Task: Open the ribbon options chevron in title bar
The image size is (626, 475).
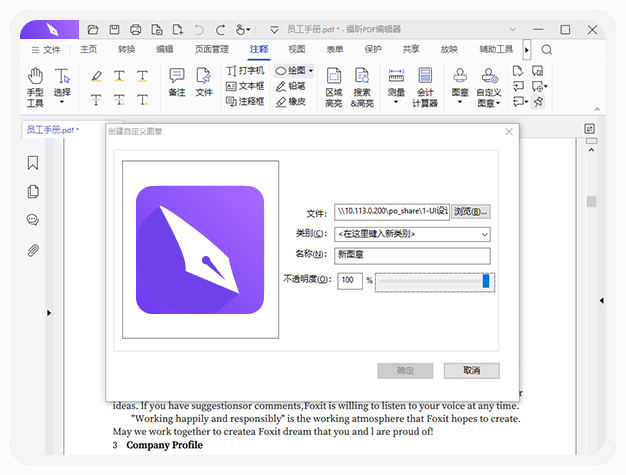Action: pyautogui.click(x=513, y=30)
